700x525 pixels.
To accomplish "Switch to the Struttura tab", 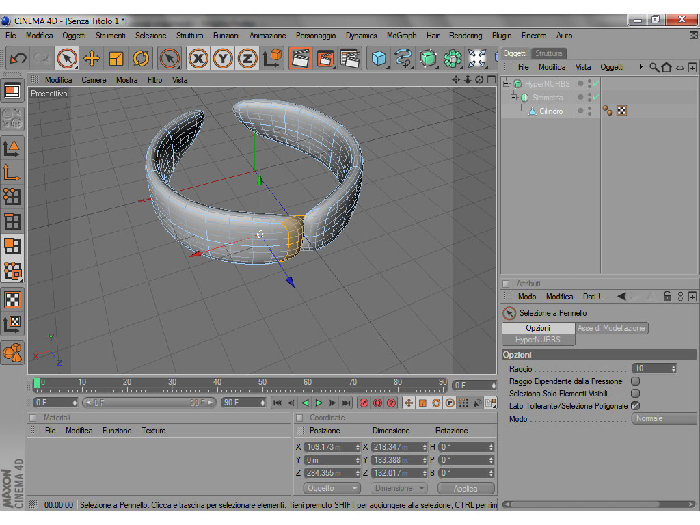I will (x=549, y=53).
